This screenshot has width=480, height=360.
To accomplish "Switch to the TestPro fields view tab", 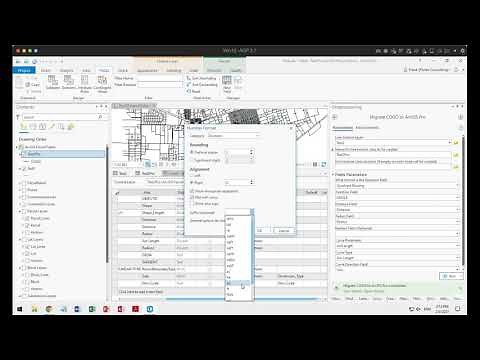I will coord(146,173).
